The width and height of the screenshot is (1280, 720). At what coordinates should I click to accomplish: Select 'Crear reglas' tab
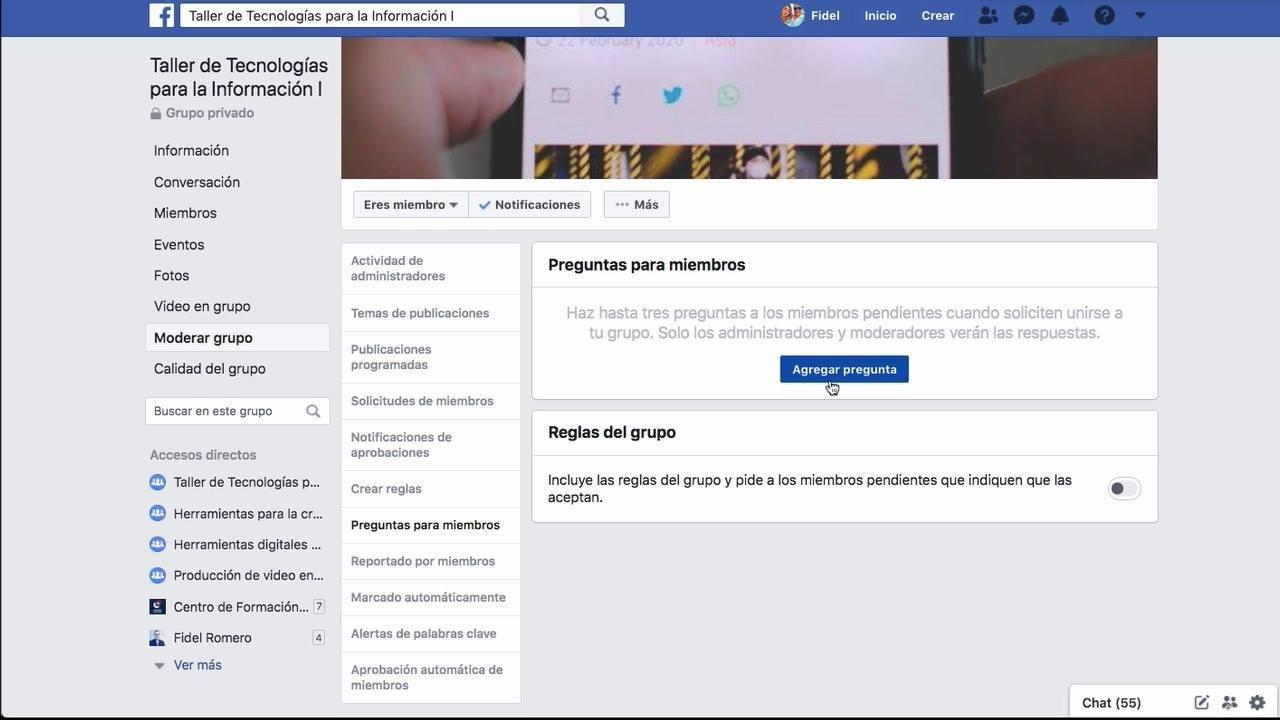click(431, 489)
